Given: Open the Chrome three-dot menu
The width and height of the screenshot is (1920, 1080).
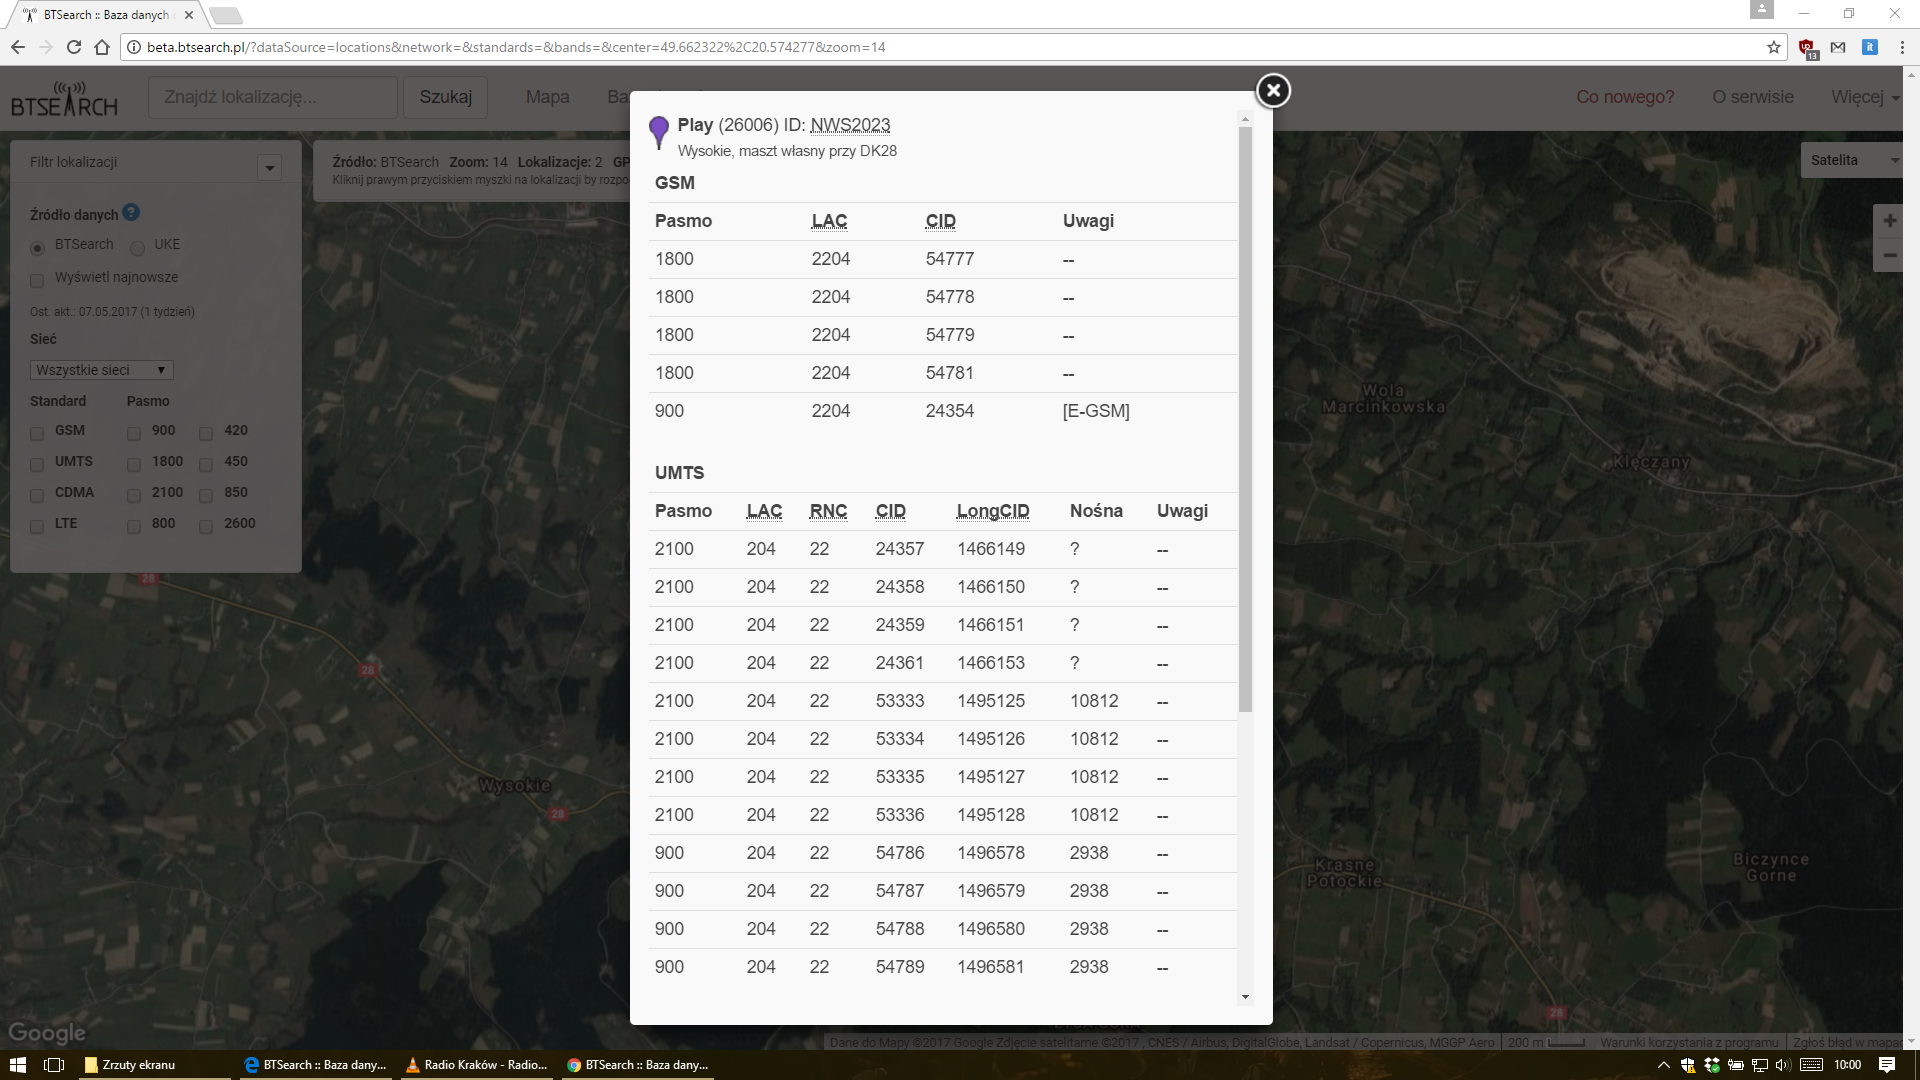Looking at the screenshot, I should tap(1902, 47).
